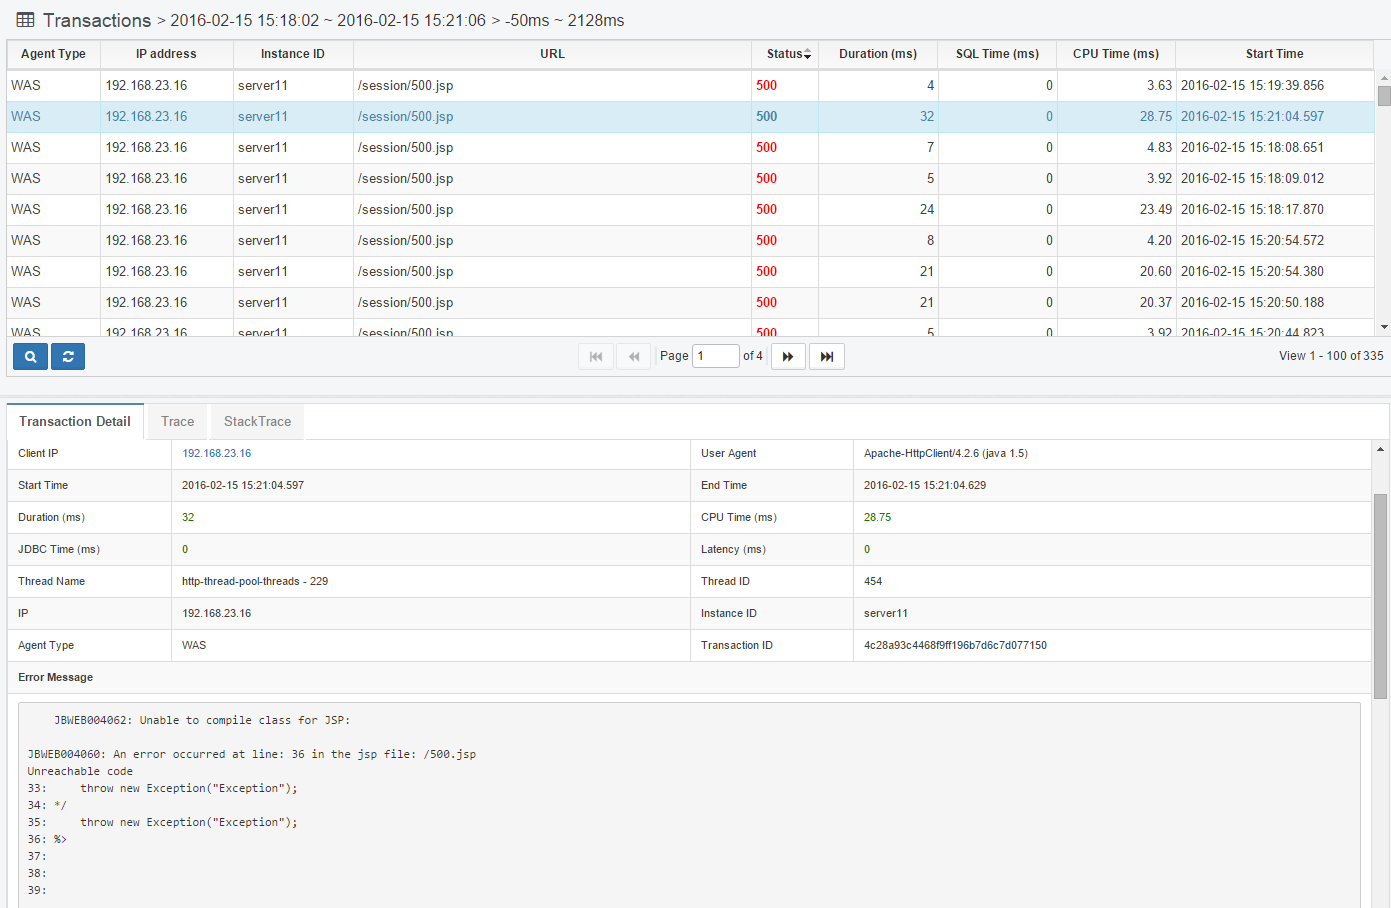Open the Trace tab

(x=177, y=422)
